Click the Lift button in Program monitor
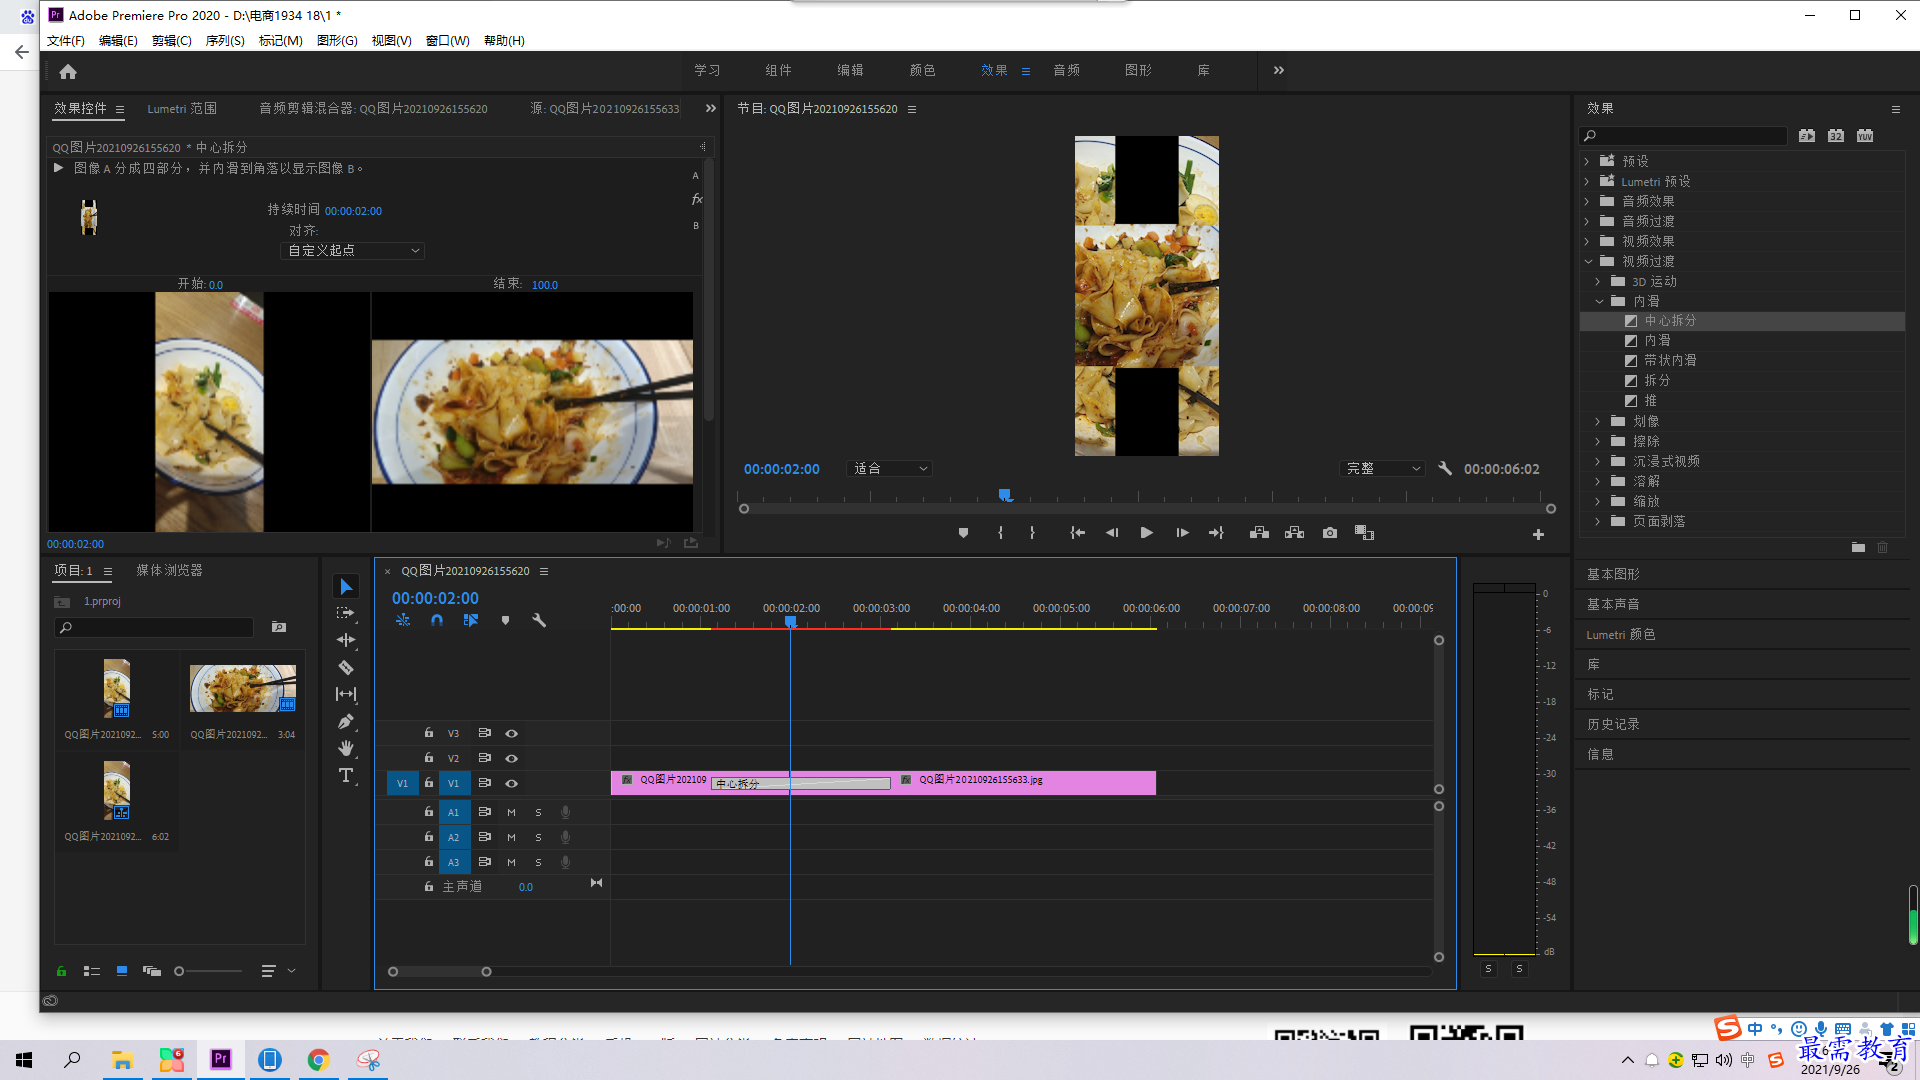1920x1080 pixels. point(1259,533)
